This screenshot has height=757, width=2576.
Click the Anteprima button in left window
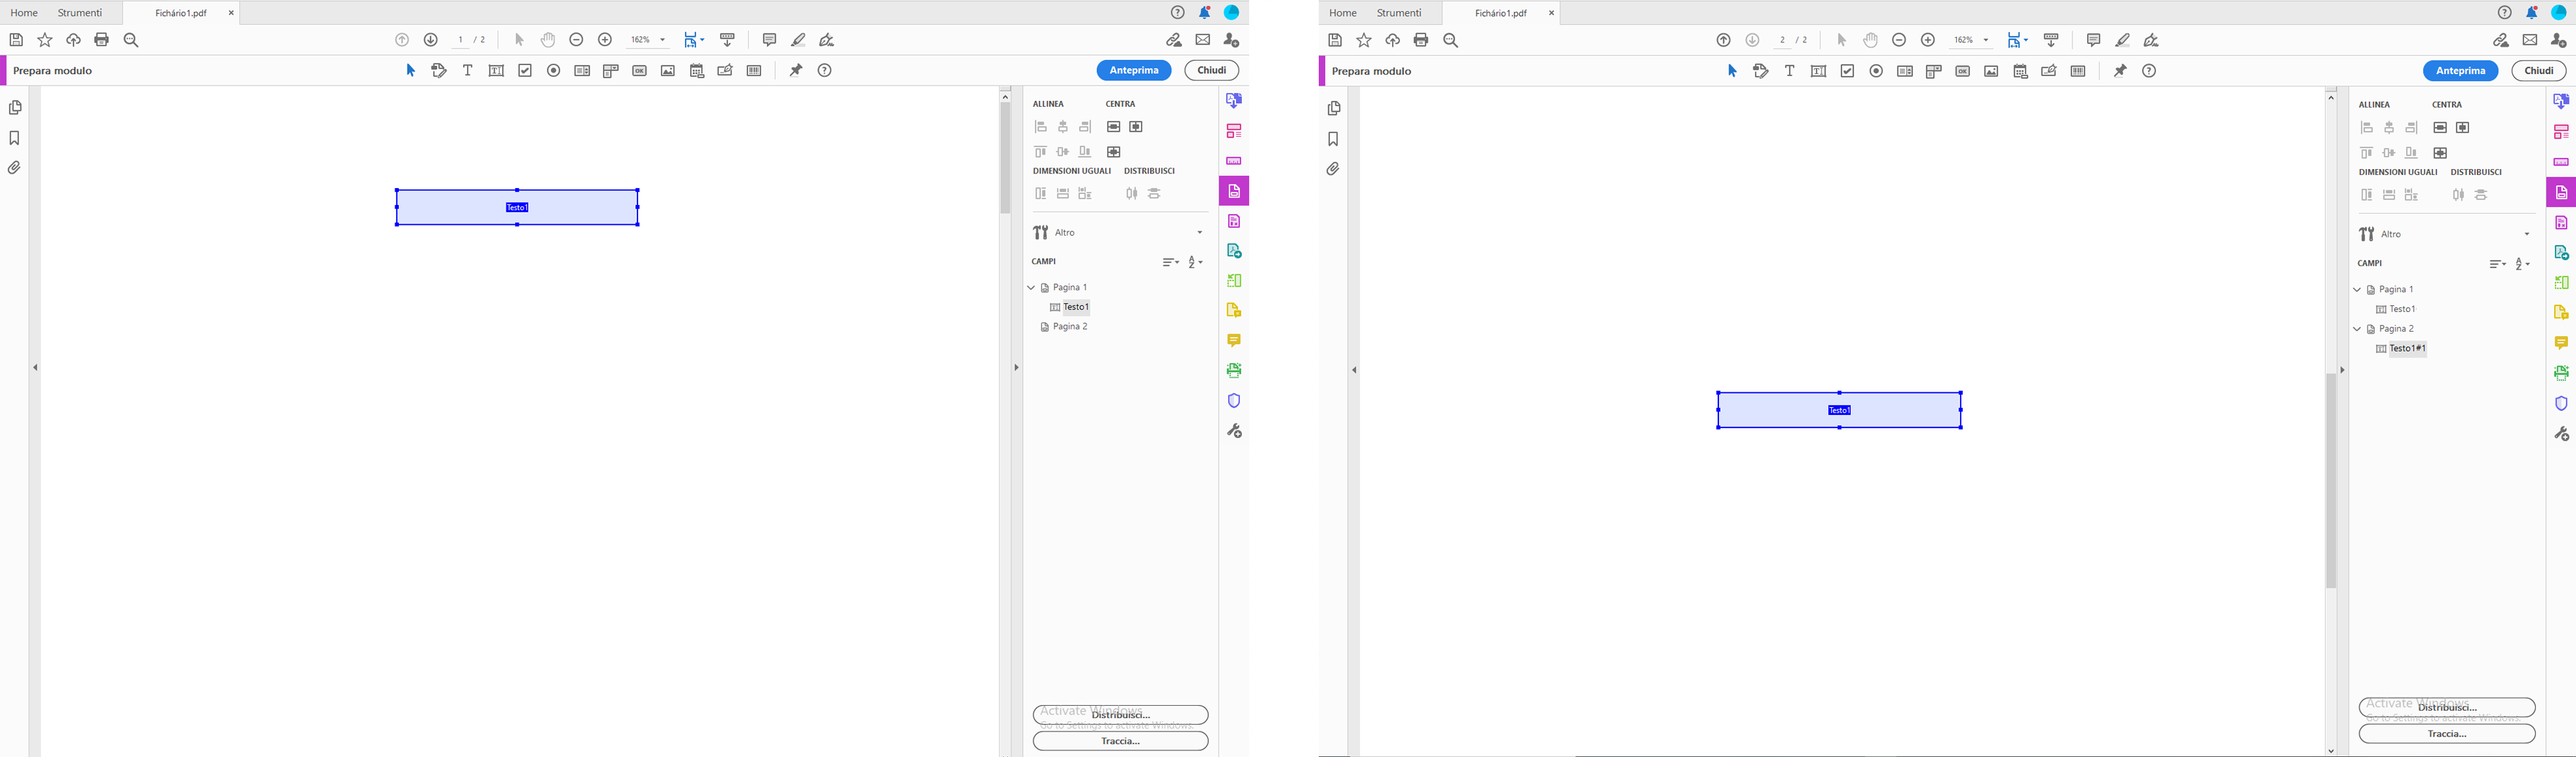coord(1134,70)
